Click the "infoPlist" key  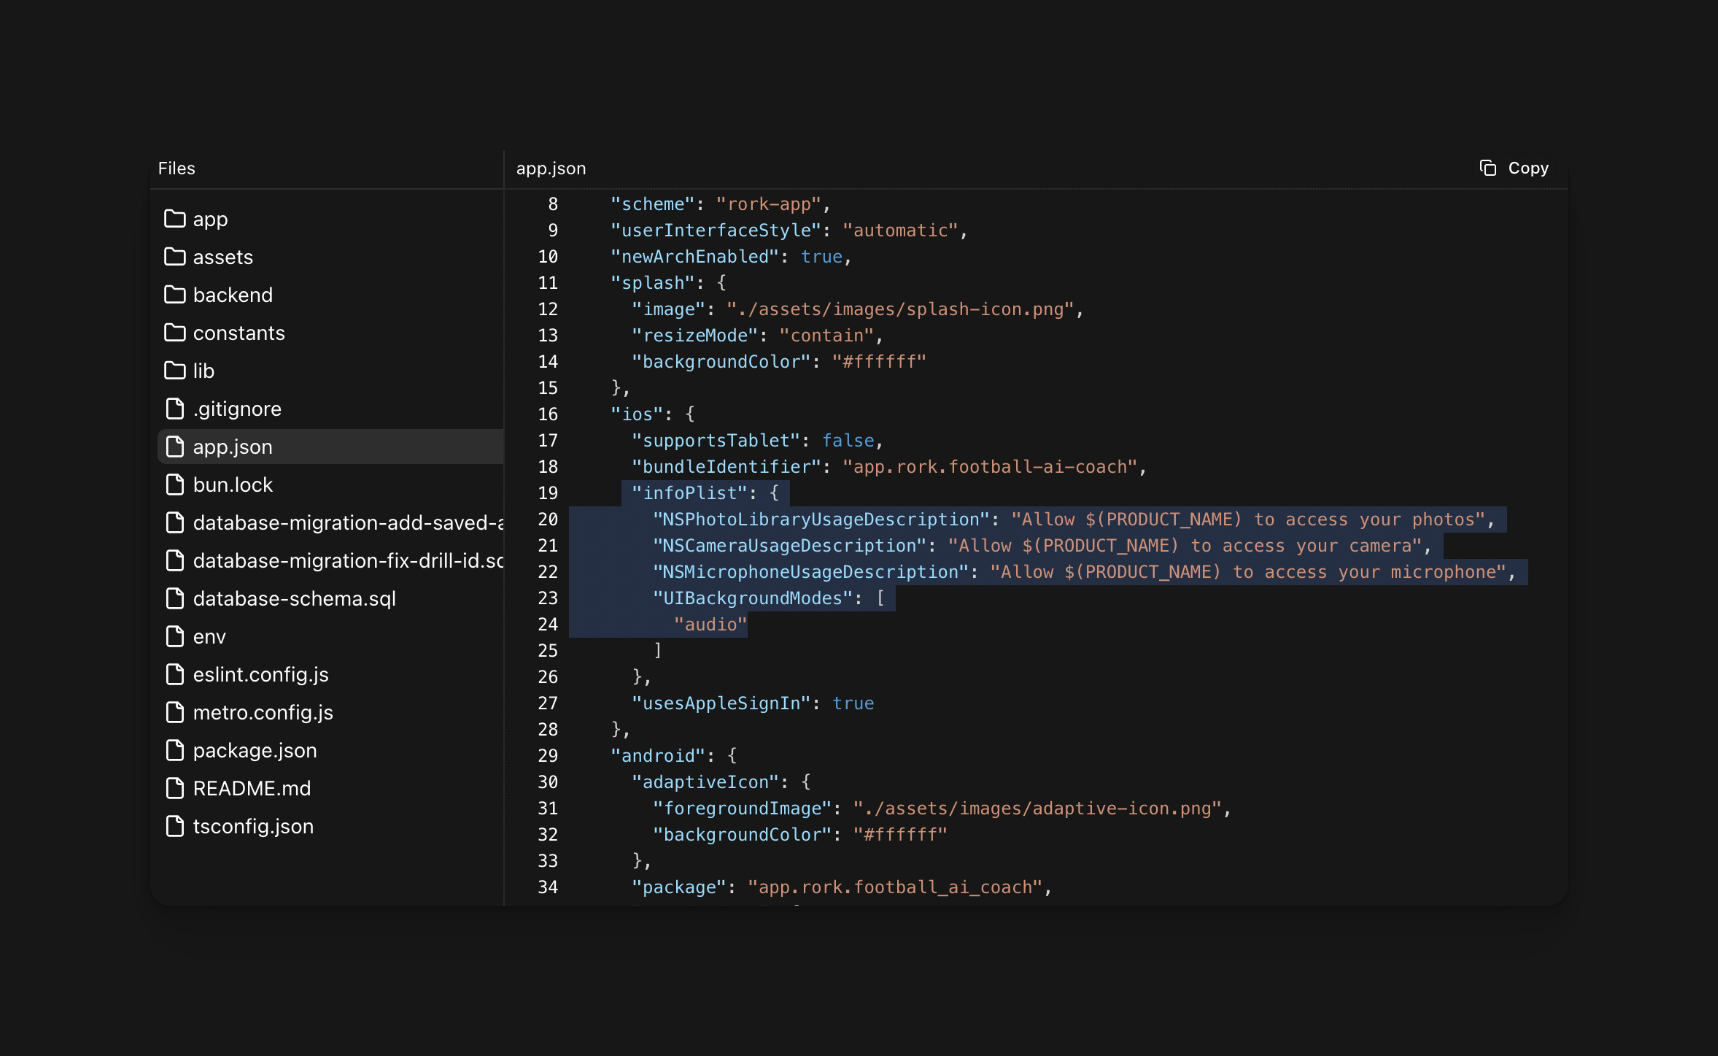click(689, 493)
